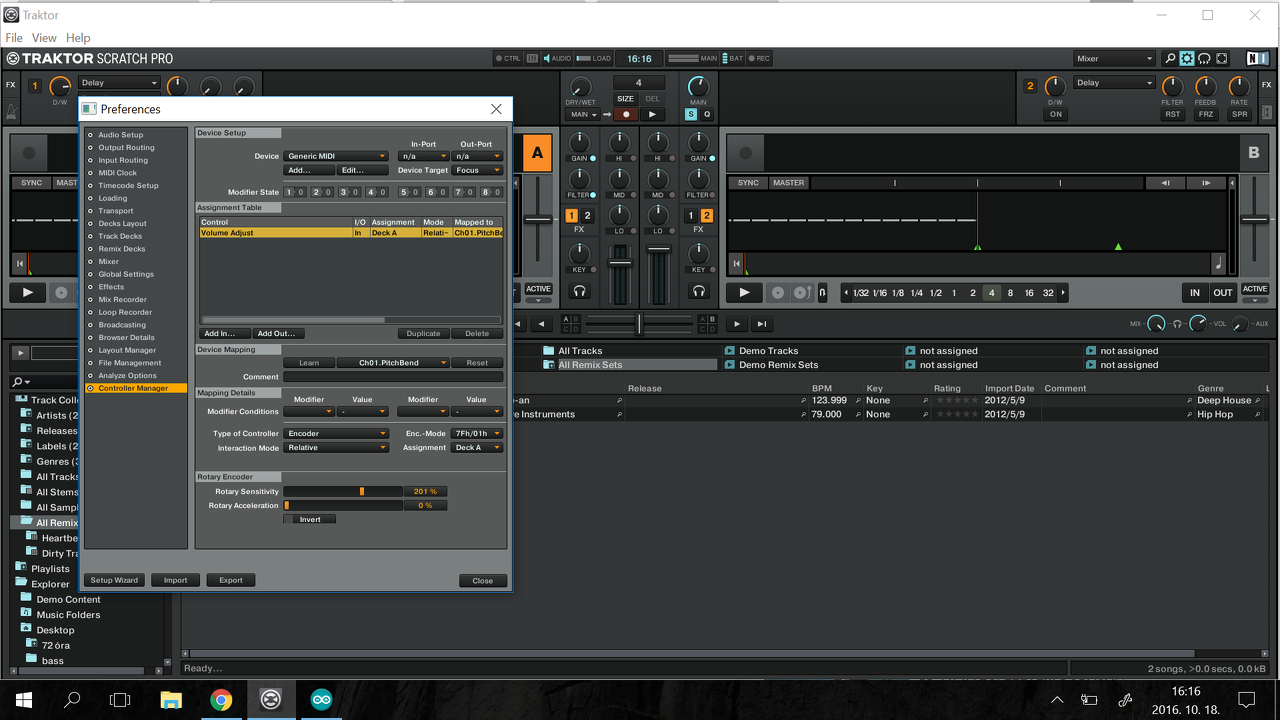Click the Export button in Preferences
Viewport: 1280px width, 720px height.
coord(231,580)
